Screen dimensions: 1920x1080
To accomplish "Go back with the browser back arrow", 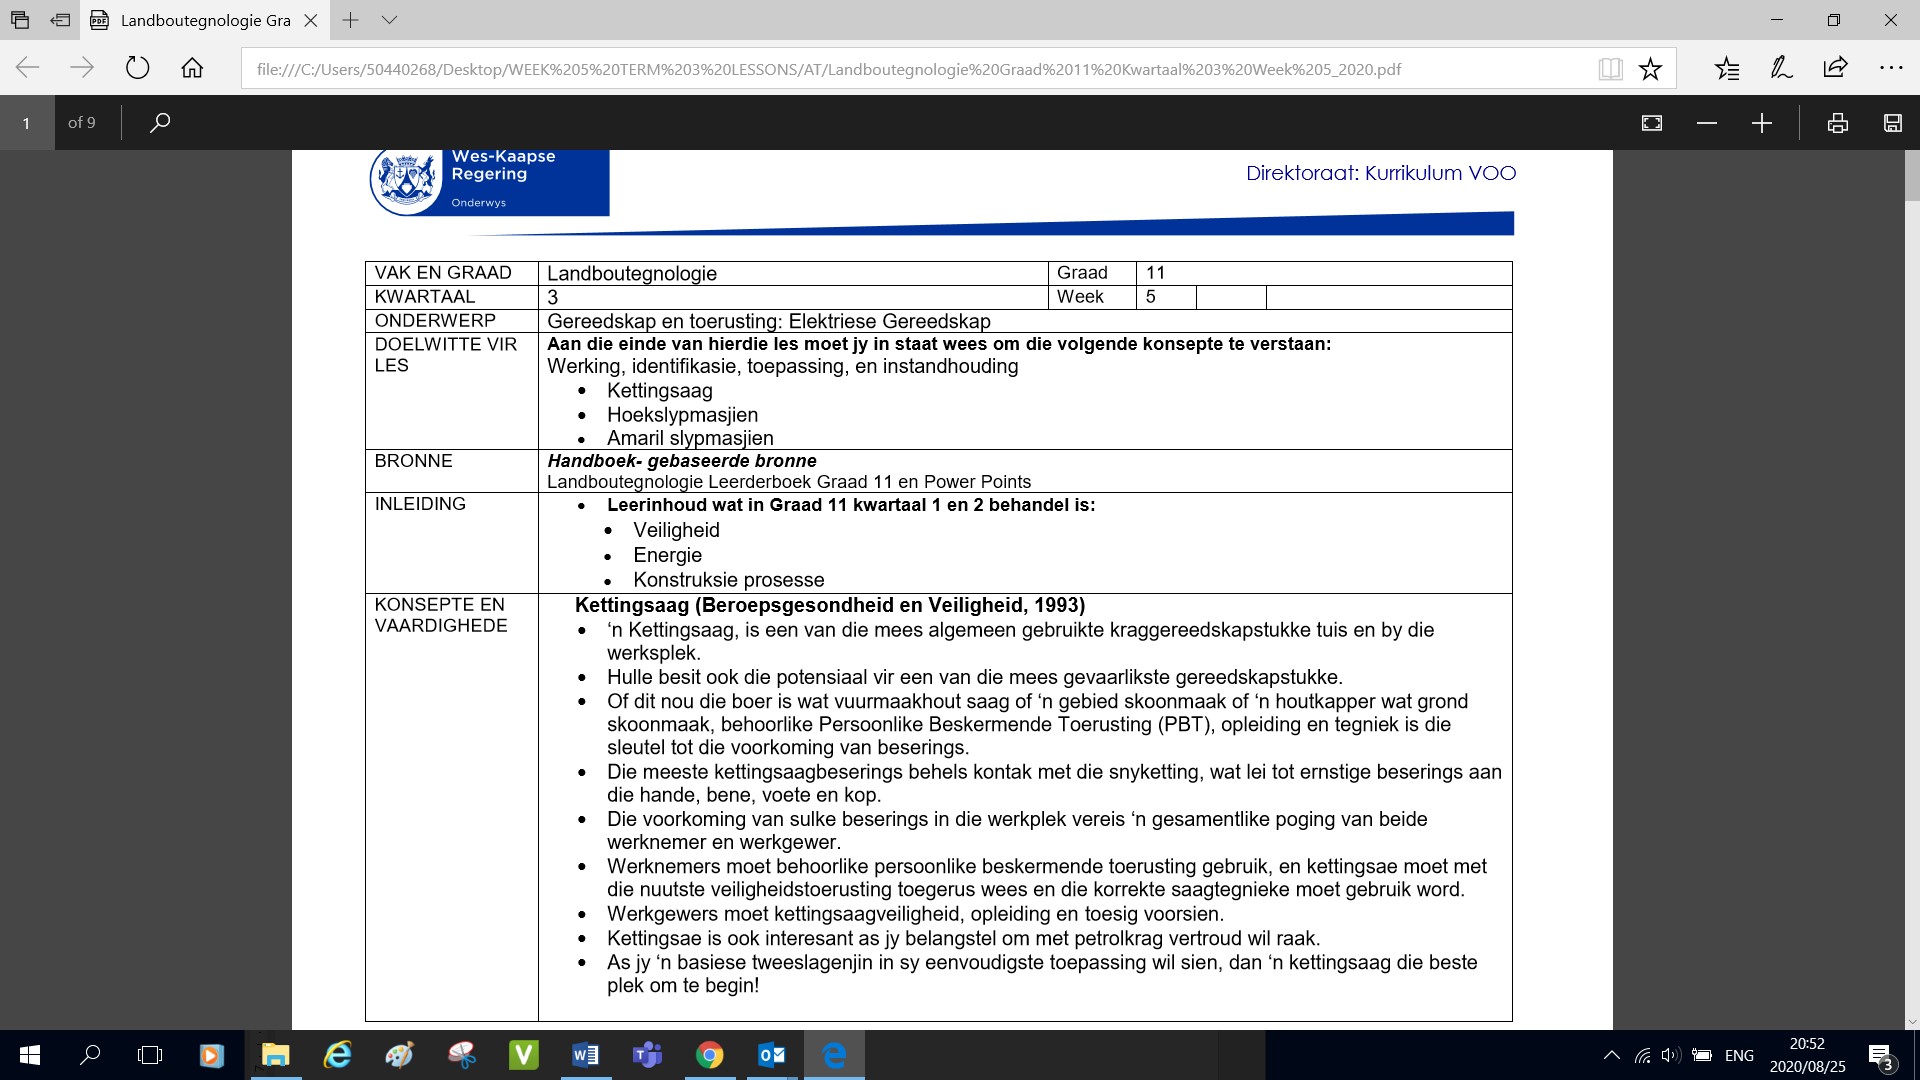I will (x=27, y=68).
